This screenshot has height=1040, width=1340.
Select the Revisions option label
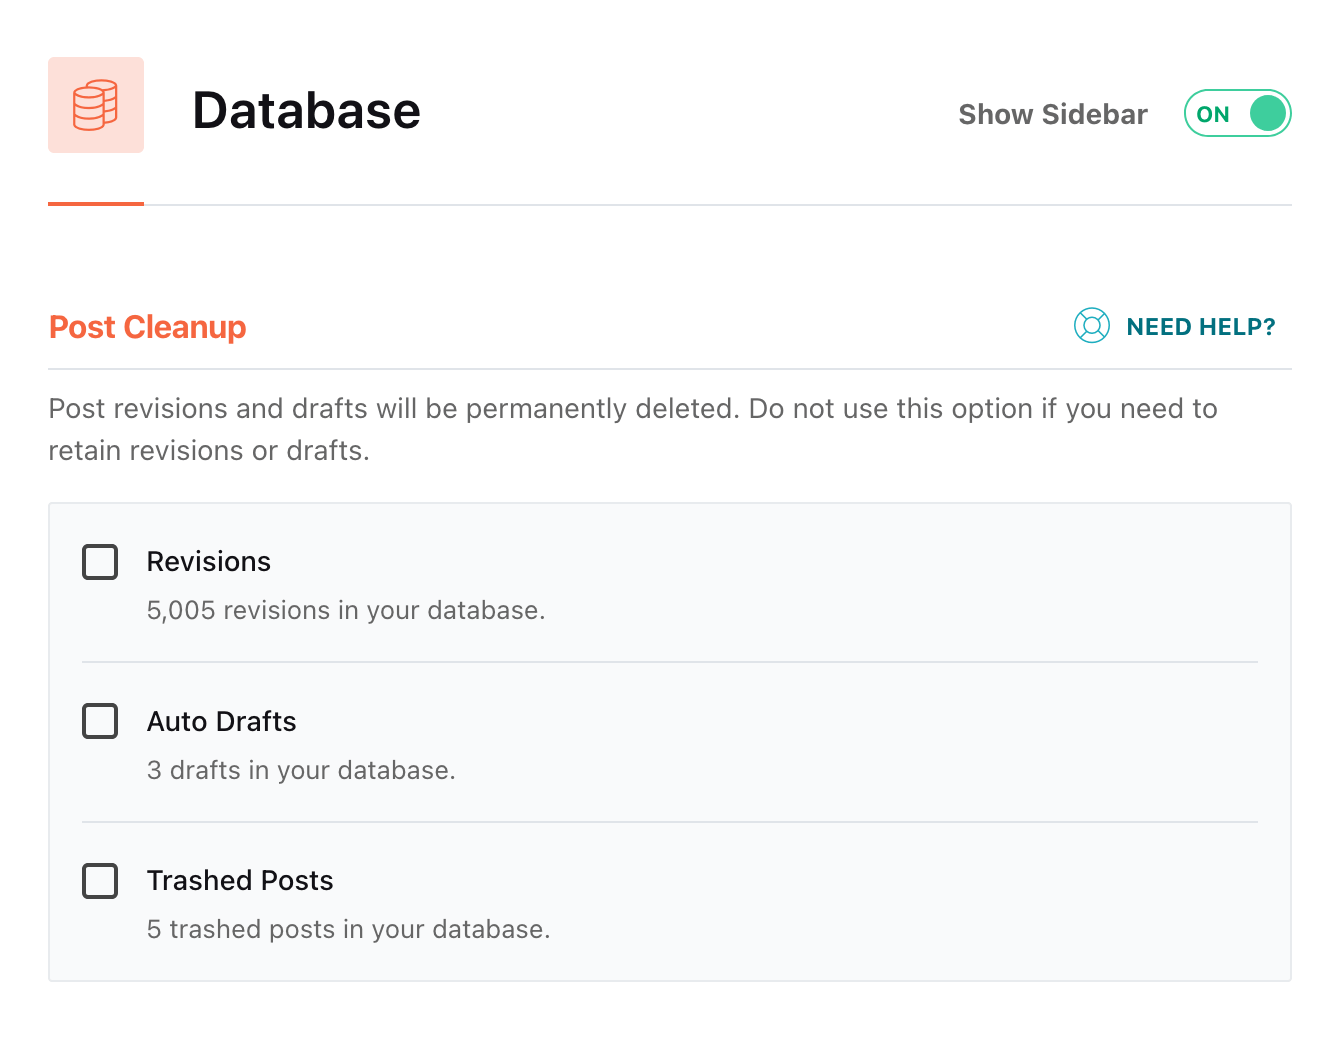209,562
